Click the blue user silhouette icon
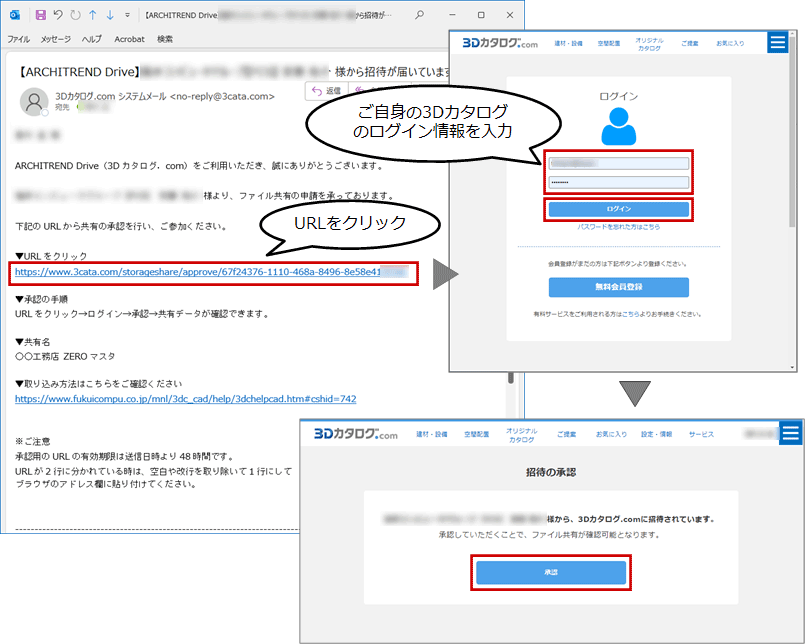Viewport: 805px width, 644px height. [x=619, y=126]
